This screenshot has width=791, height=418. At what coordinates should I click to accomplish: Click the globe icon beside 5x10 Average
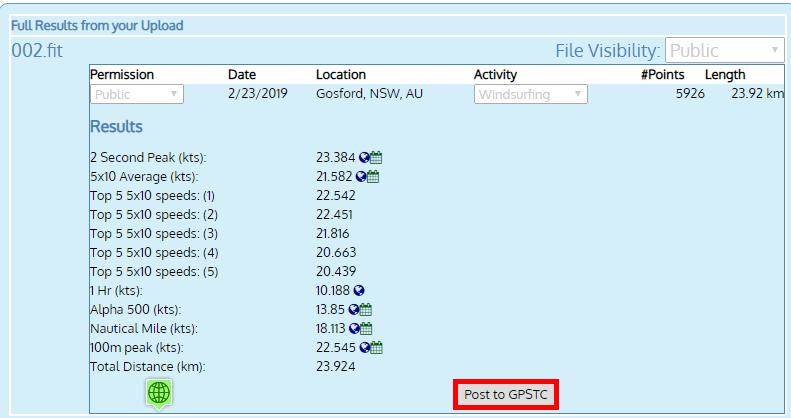click(x=362, y=177)
